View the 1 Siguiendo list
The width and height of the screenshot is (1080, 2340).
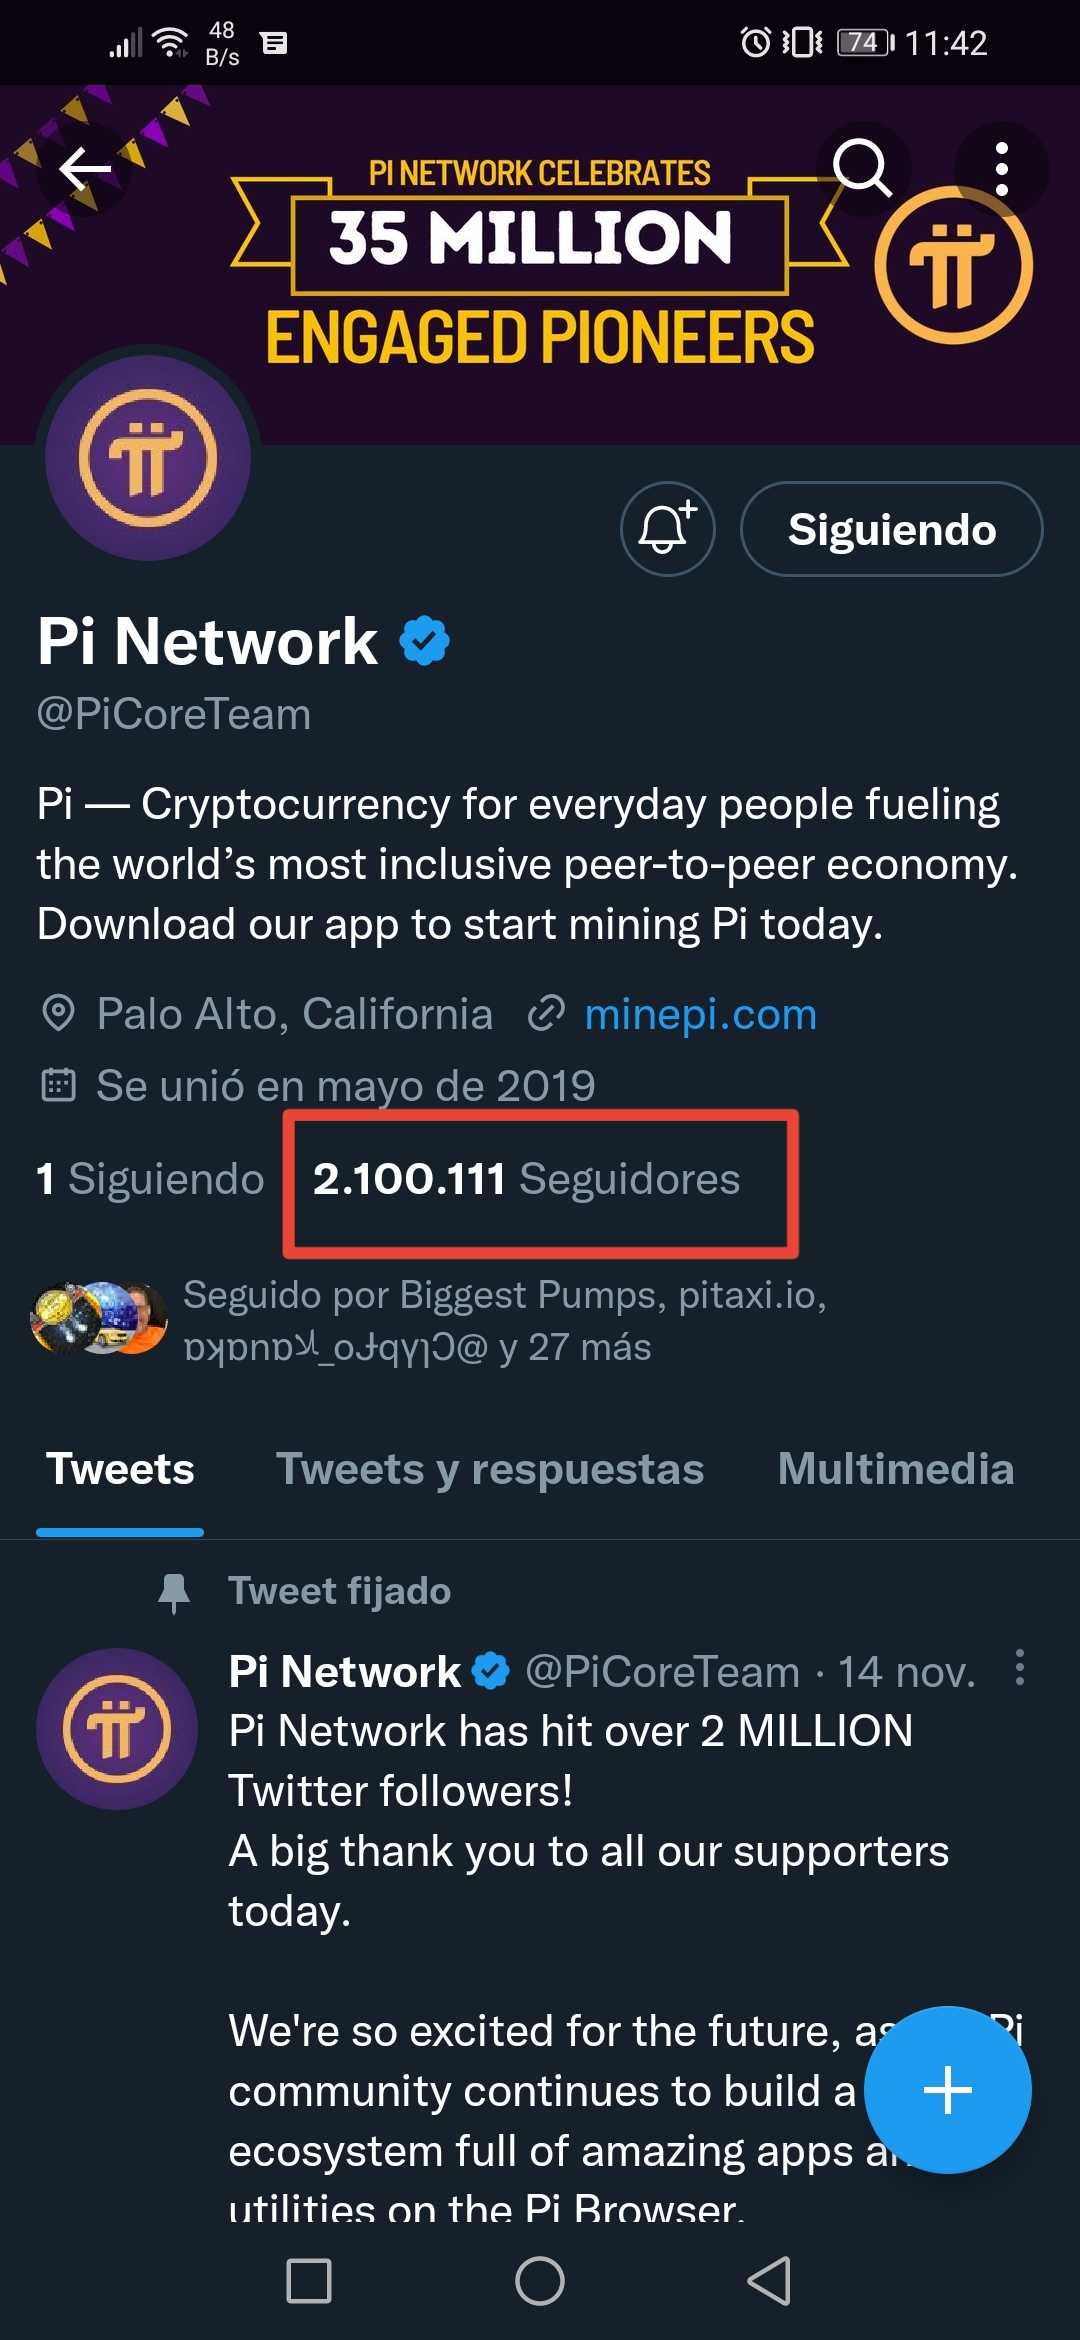(150, 1179)
